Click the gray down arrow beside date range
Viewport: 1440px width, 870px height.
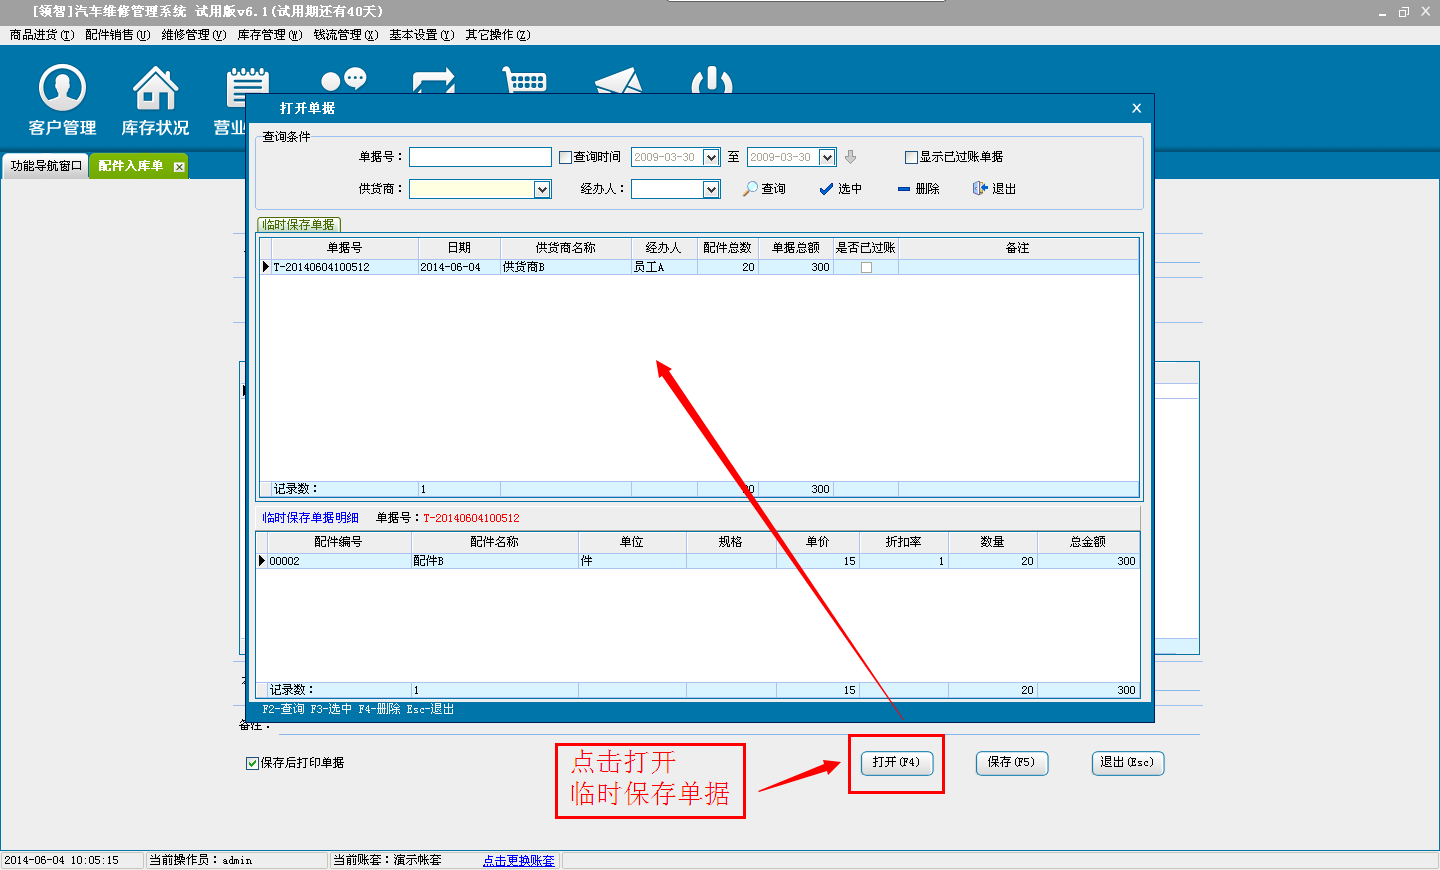[851, 157]
